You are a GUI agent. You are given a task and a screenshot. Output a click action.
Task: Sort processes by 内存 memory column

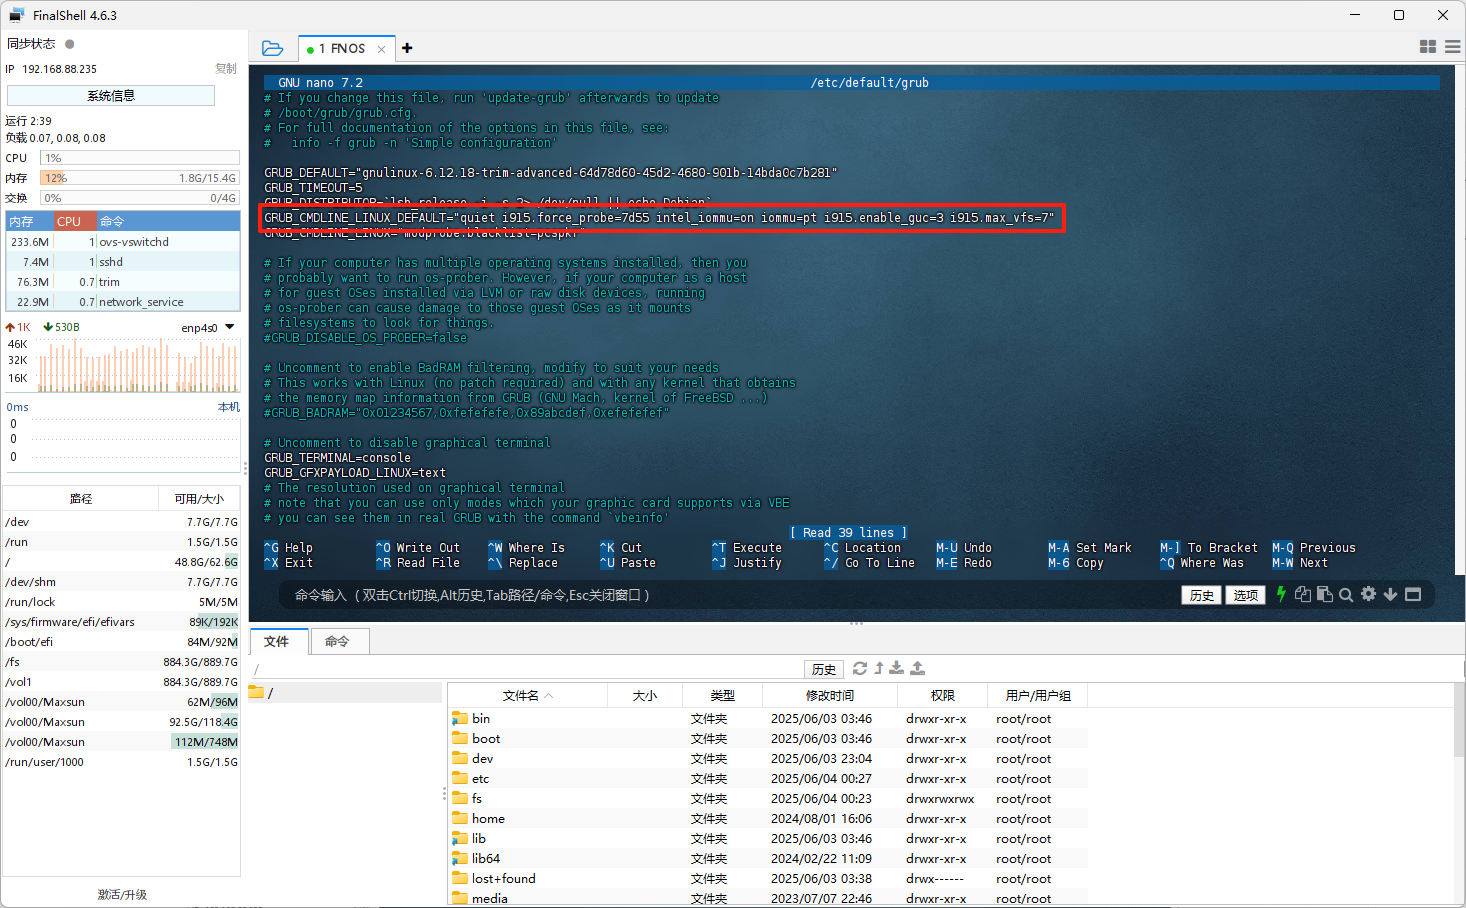[x=28, y=221]
